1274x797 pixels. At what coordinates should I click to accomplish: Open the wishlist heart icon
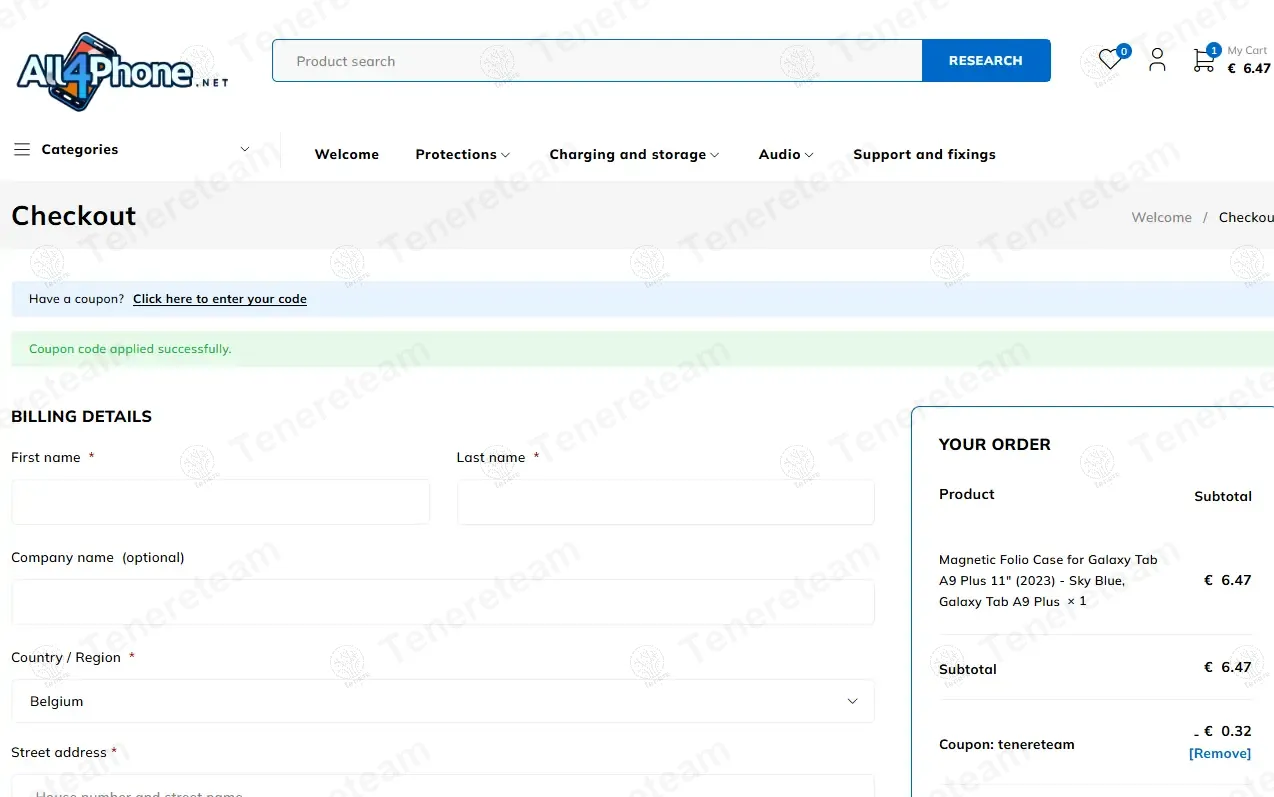click(1109, 60)
